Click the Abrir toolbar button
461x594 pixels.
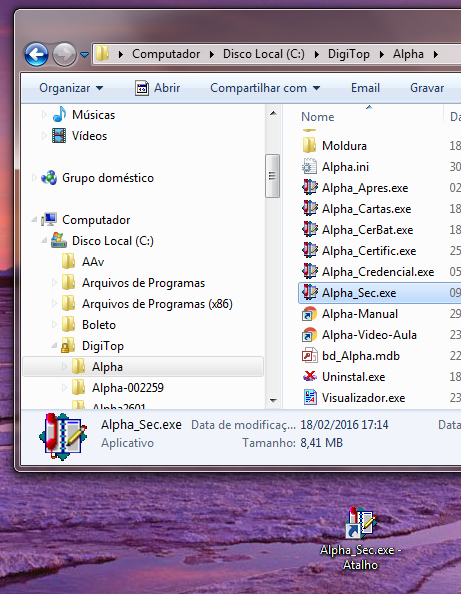point(158,88)
